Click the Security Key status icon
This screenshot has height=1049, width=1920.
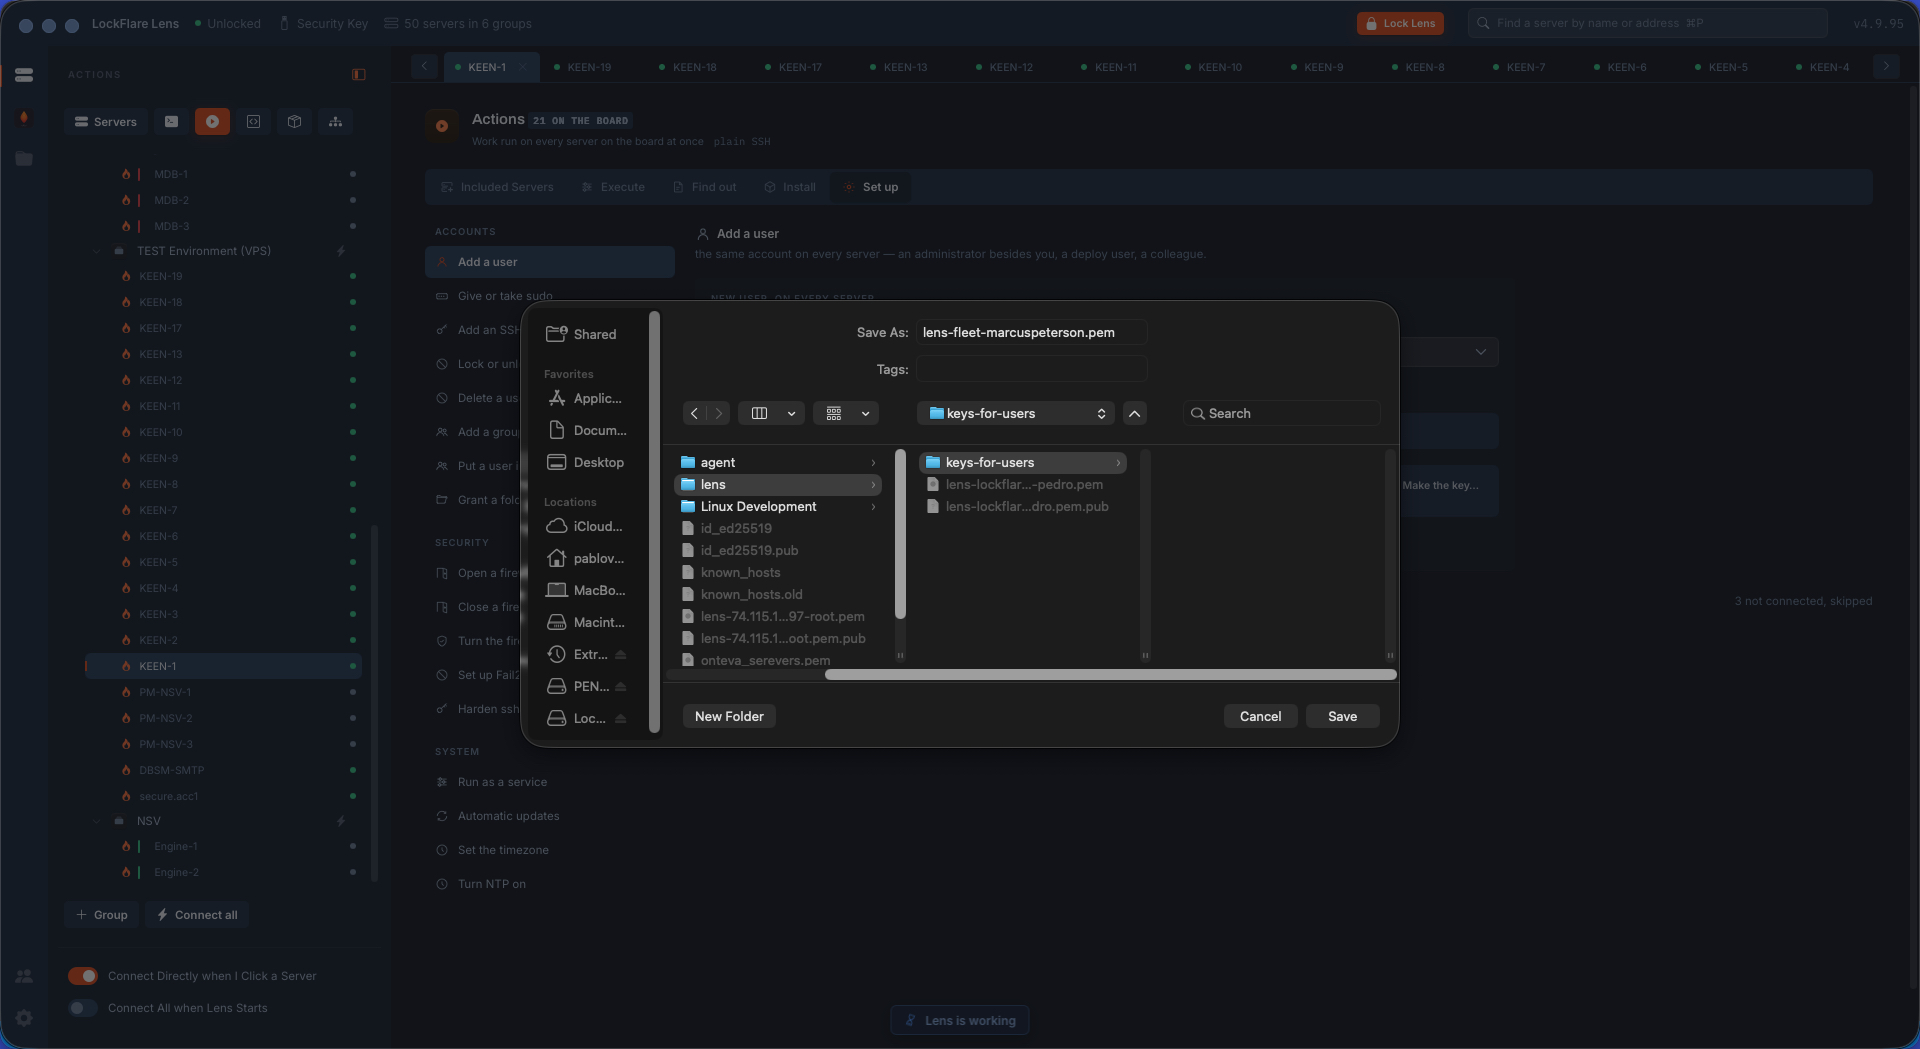(x=285, y=24)
